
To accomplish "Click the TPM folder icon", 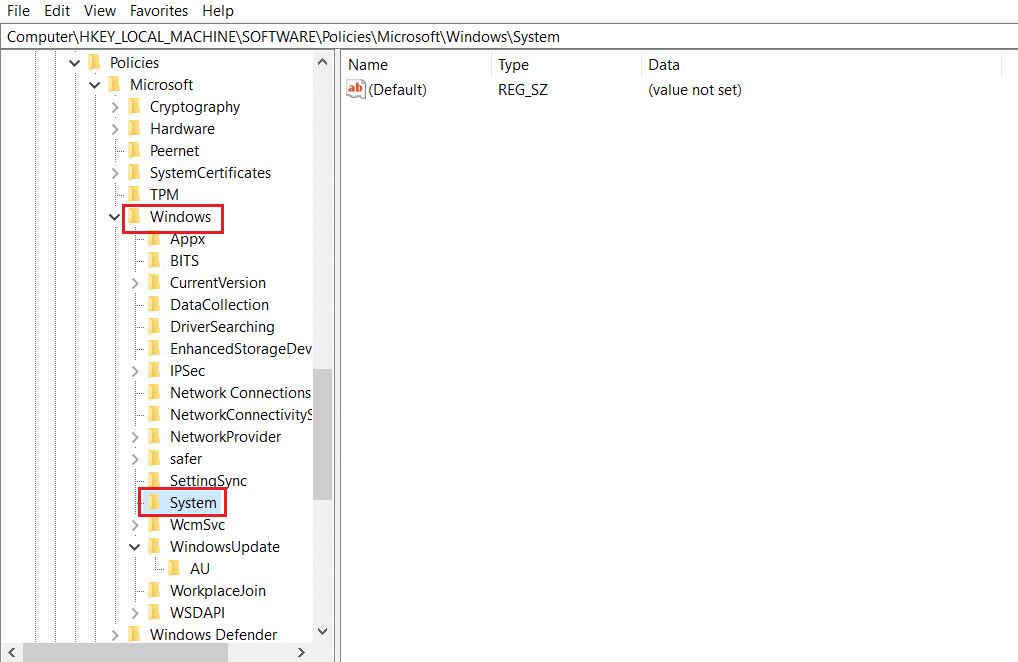I will tap(135, 195).
